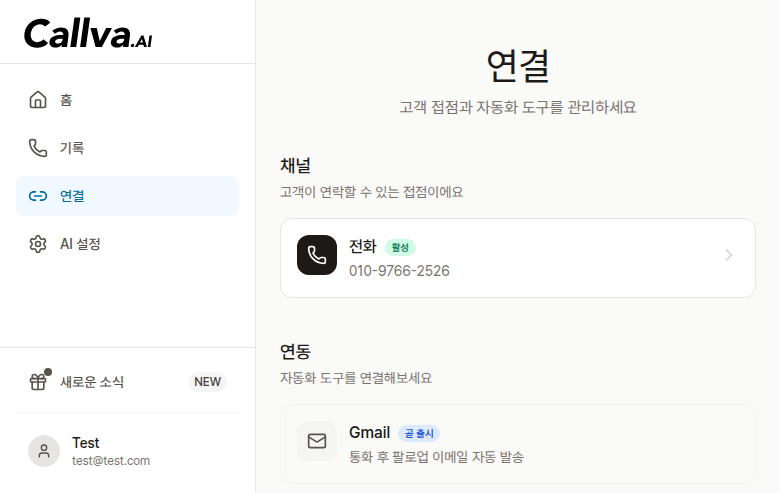Select the 연결 sidebar item
This screenshot has width=780, height=493.
[72, 196]
